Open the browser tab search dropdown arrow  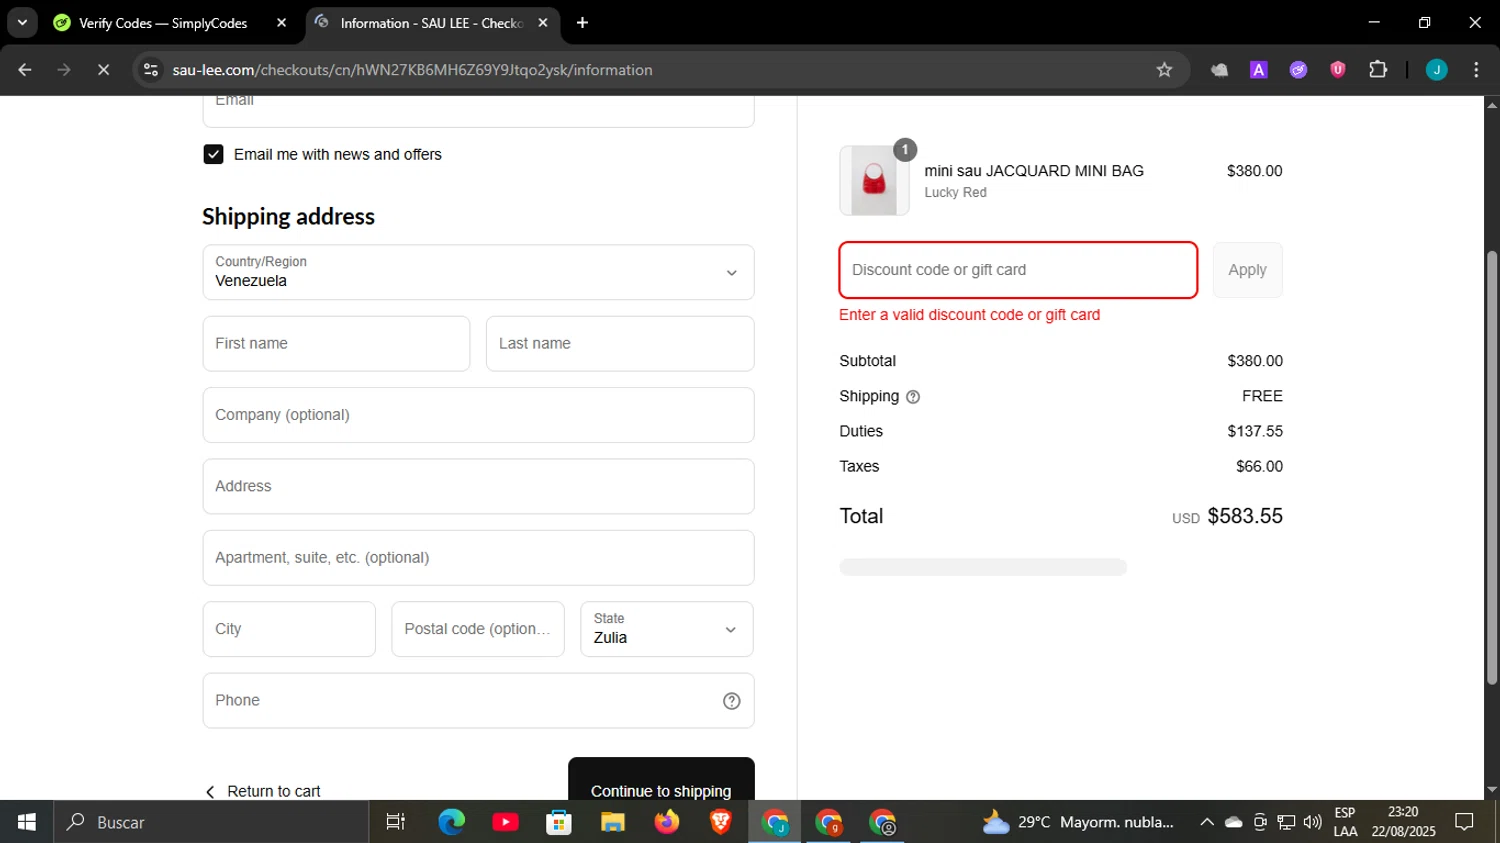pyautogui.click(x=22, y=22)
